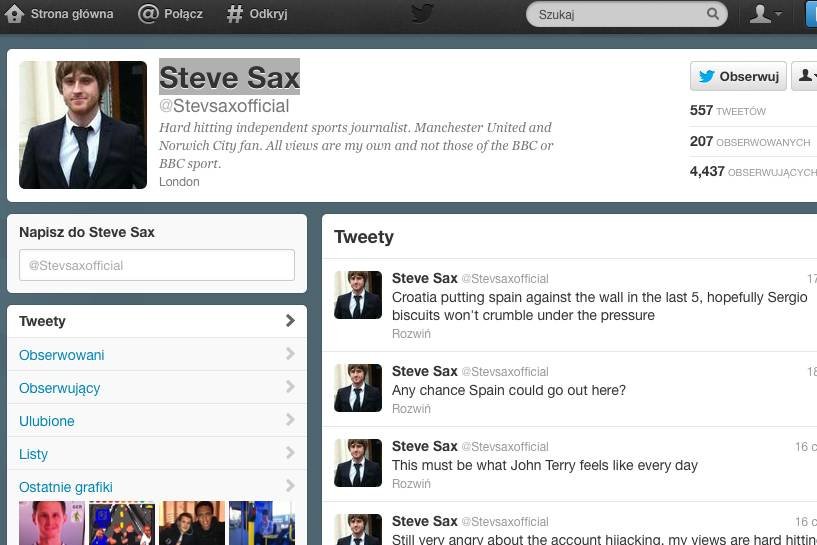The height and width of the screenshot is (545, 817).
Task: Open fourth recent image thumbnail
Action: point(262,523)
